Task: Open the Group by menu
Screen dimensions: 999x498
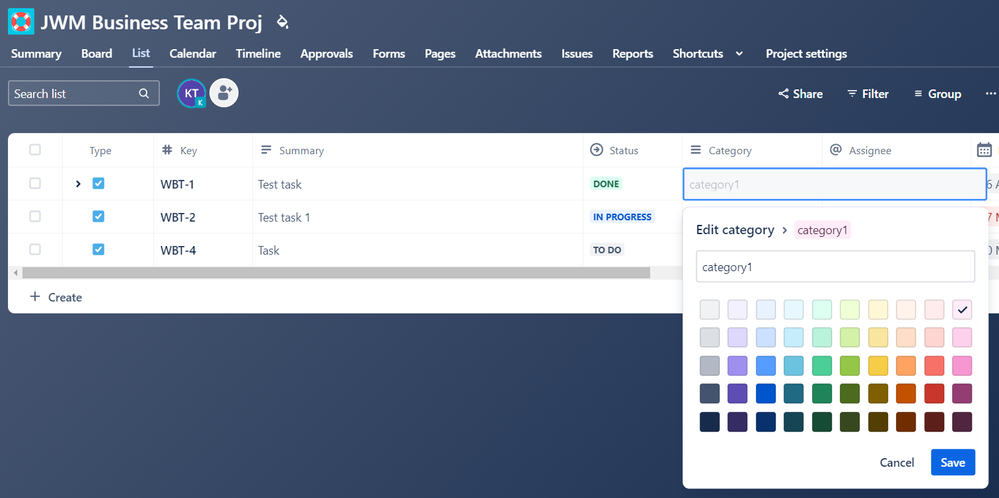Action: point(937,94)
